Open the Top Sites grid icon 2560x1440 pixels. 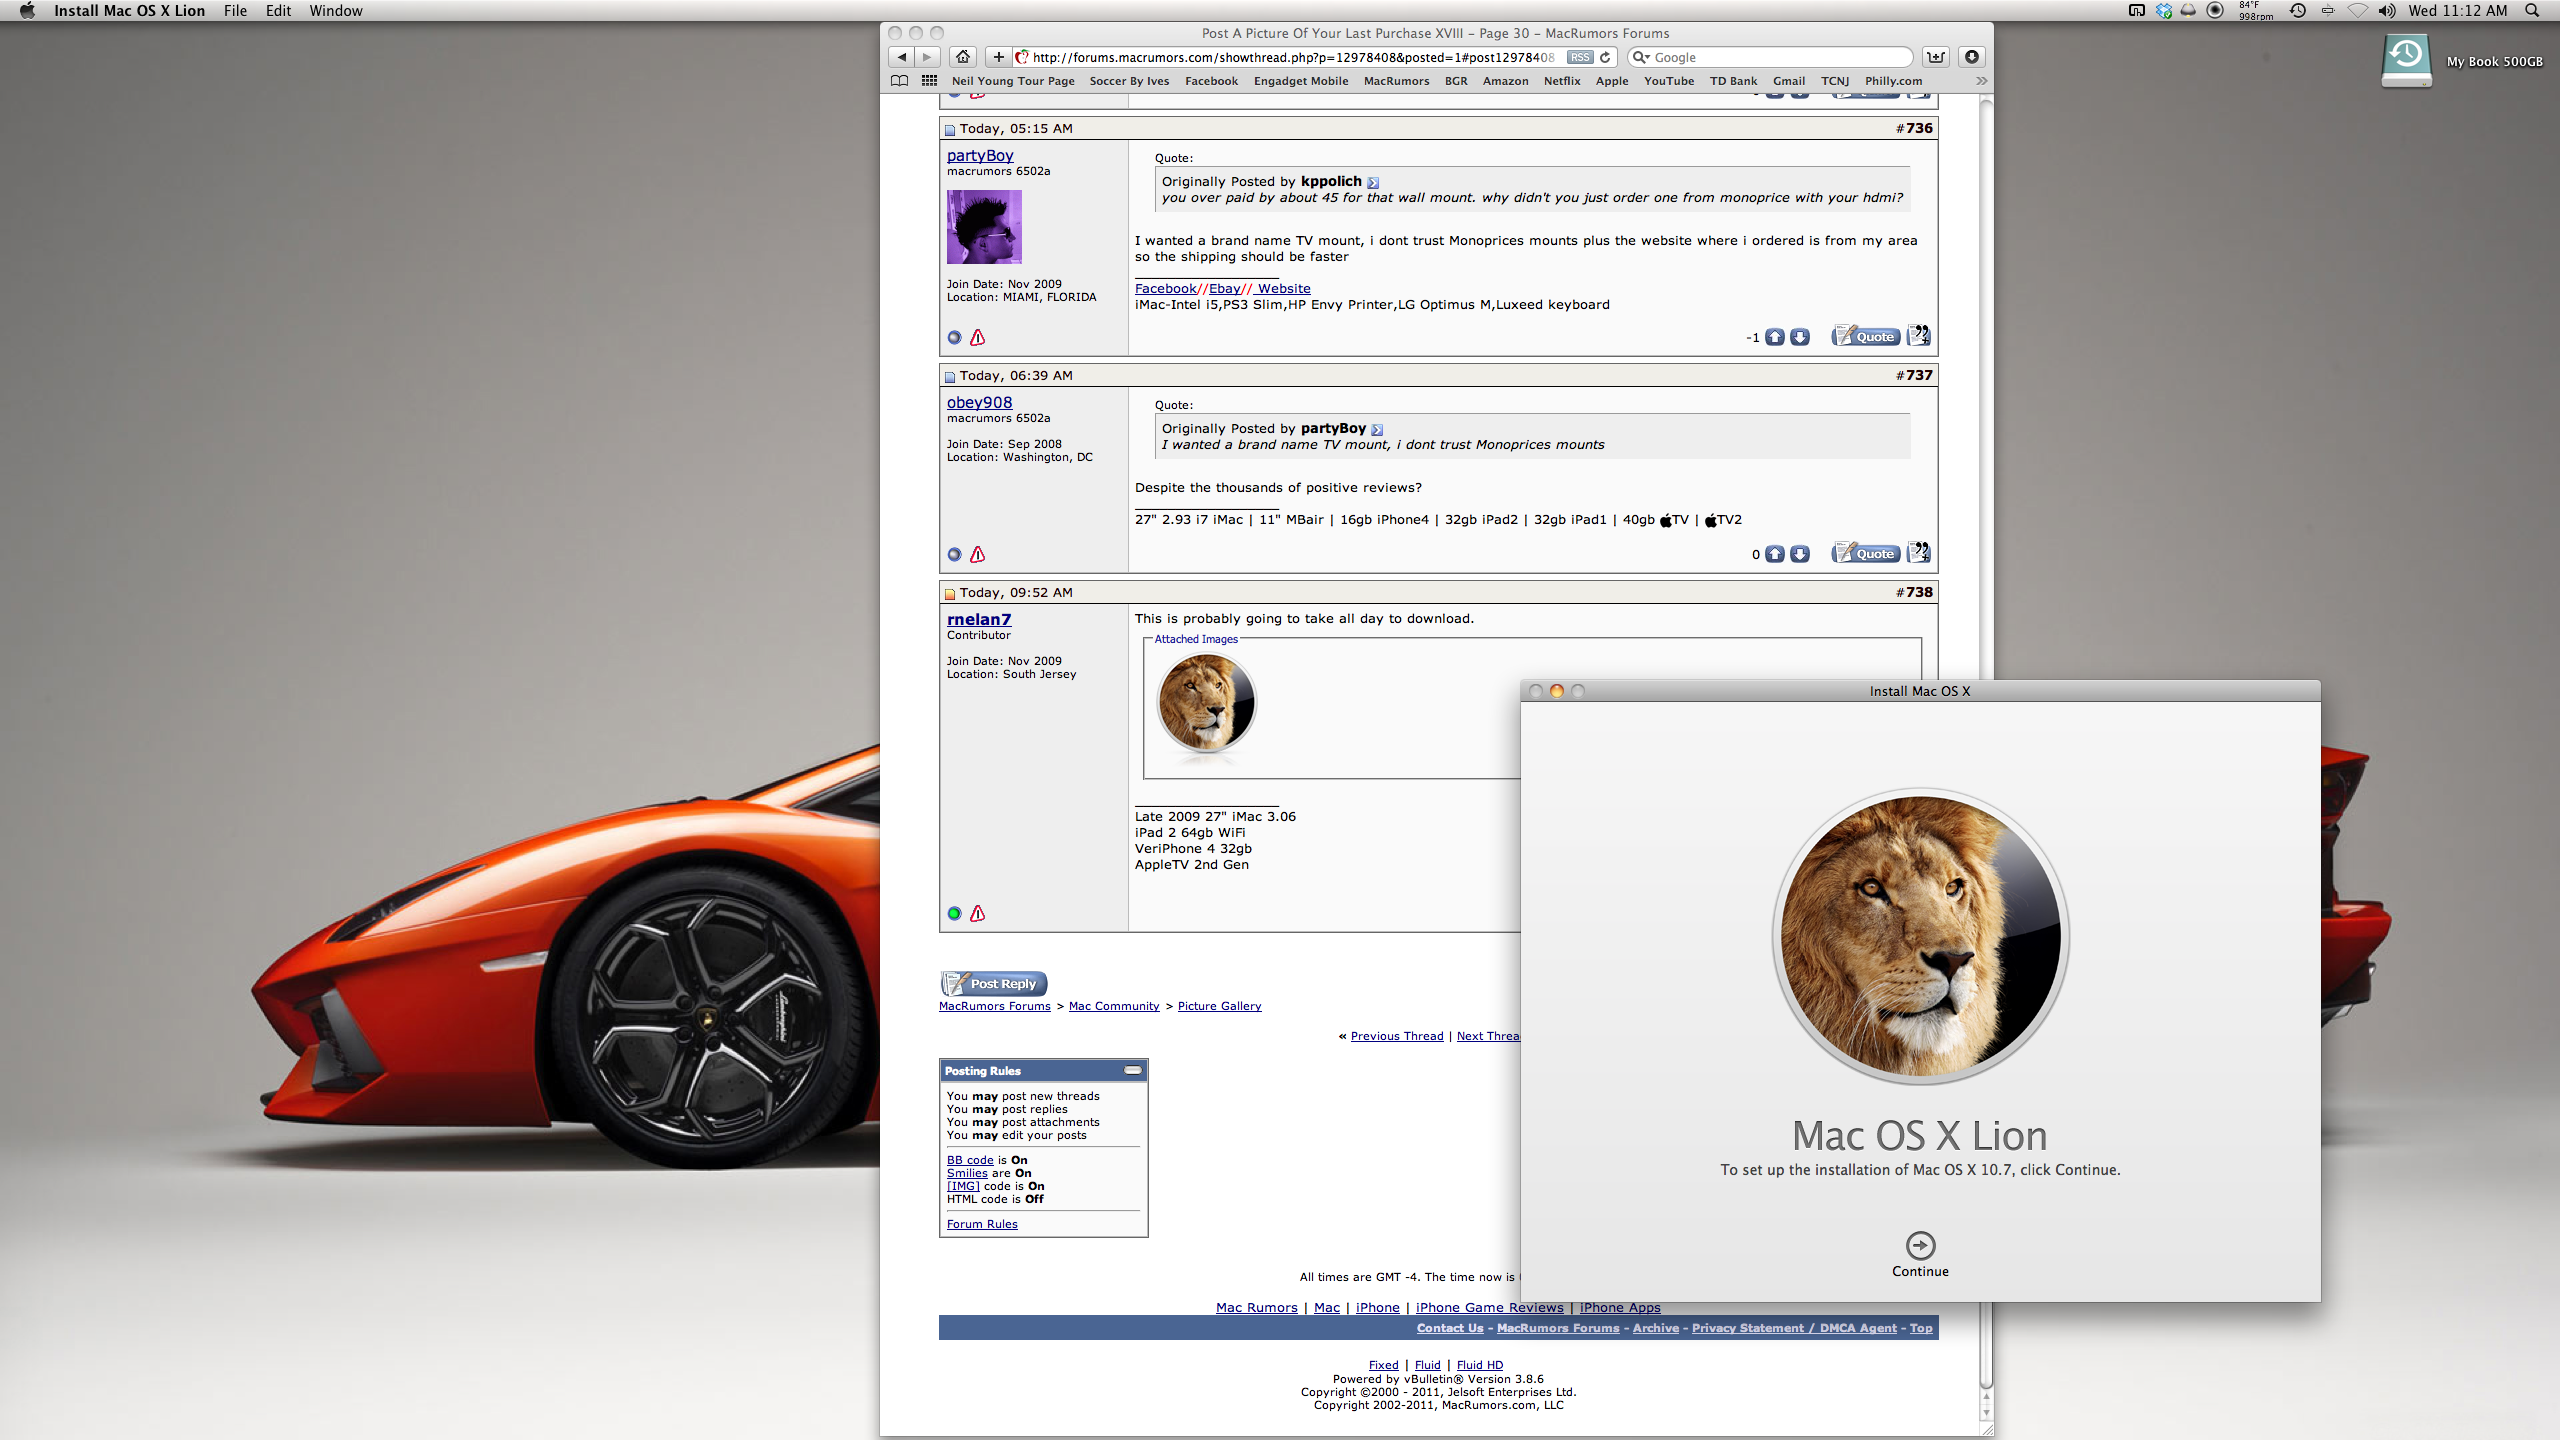click(x=929, y=81)
